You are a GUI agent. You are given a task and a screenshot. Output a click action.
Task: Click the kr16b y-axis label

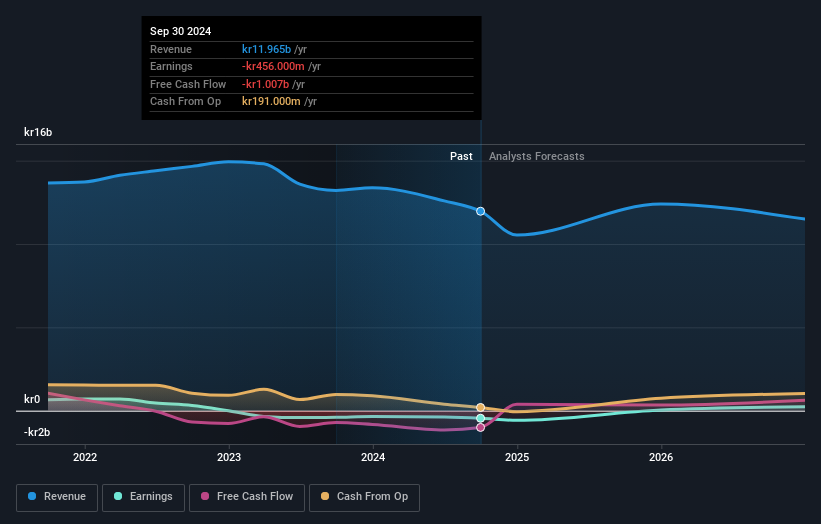click(x=38, y=132)
